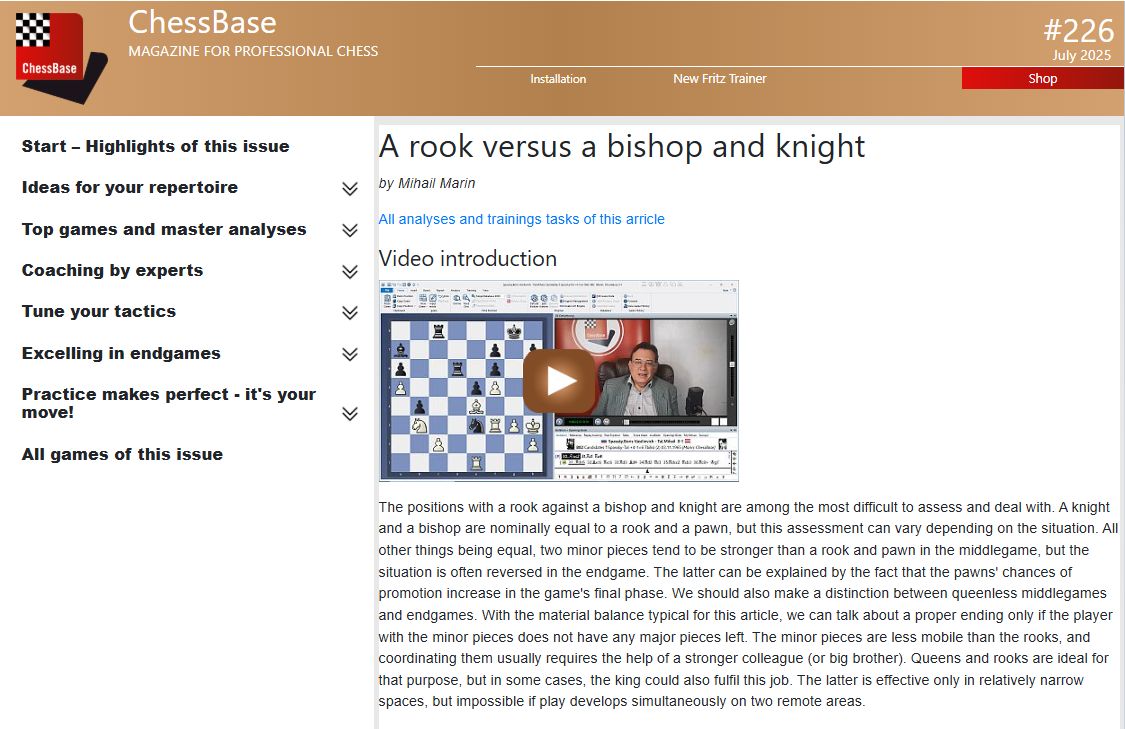Open the New Fritz Trainer page

pos(719,79)
